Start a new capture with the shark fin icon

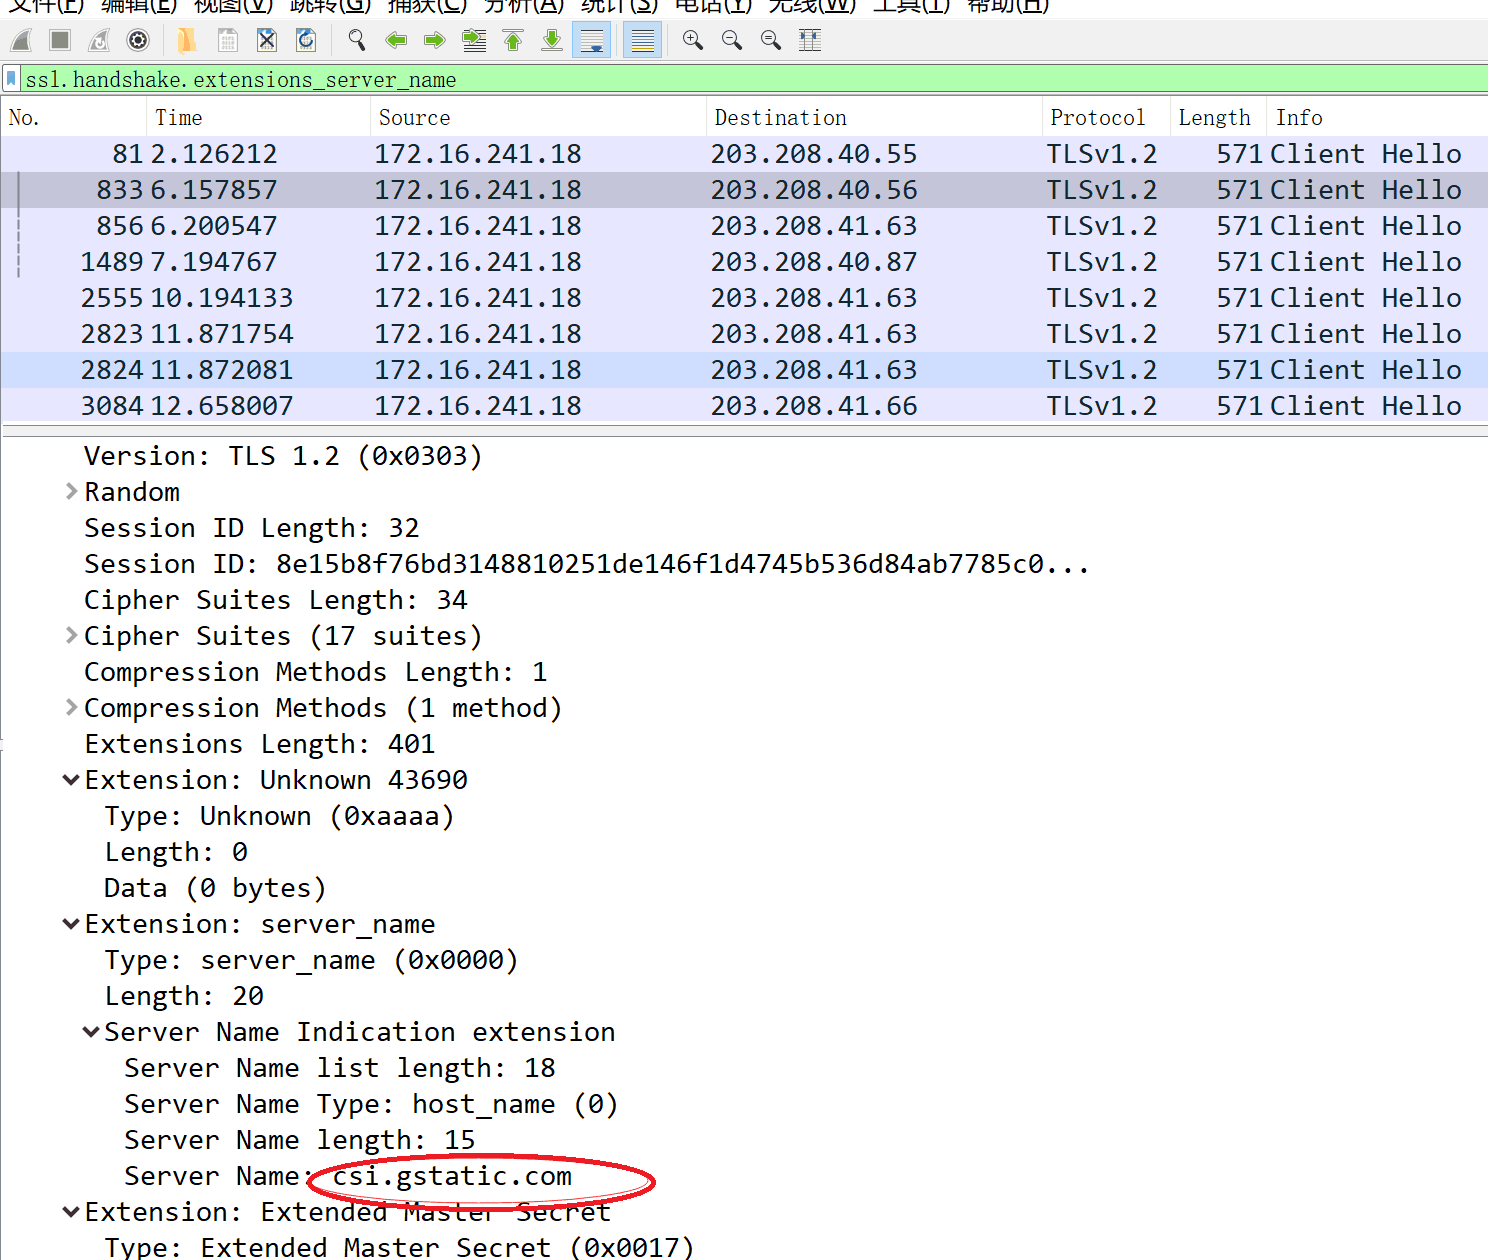[x=22, y=40]
